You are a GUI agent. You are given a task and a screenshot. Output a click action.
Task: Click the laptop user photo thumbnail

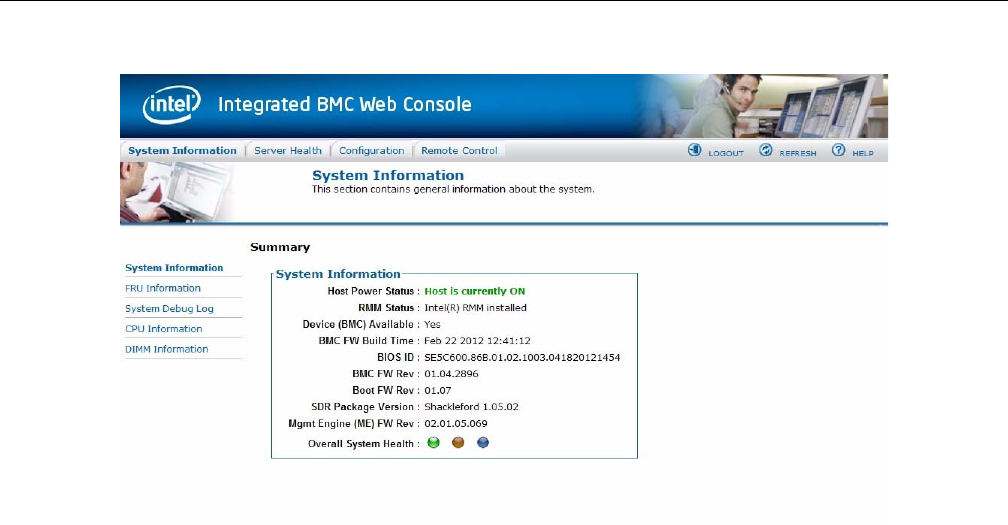[x=178, y=193]
